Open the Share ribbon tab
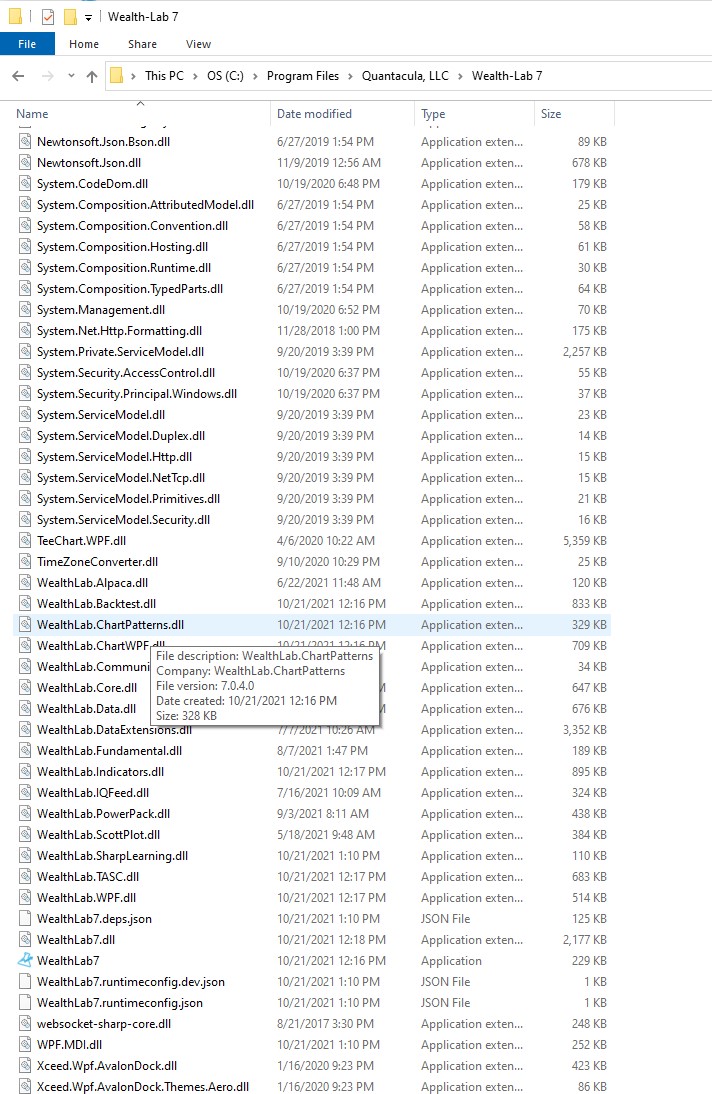This screenshot has height=1094, width=712. (x=142, y=44)
